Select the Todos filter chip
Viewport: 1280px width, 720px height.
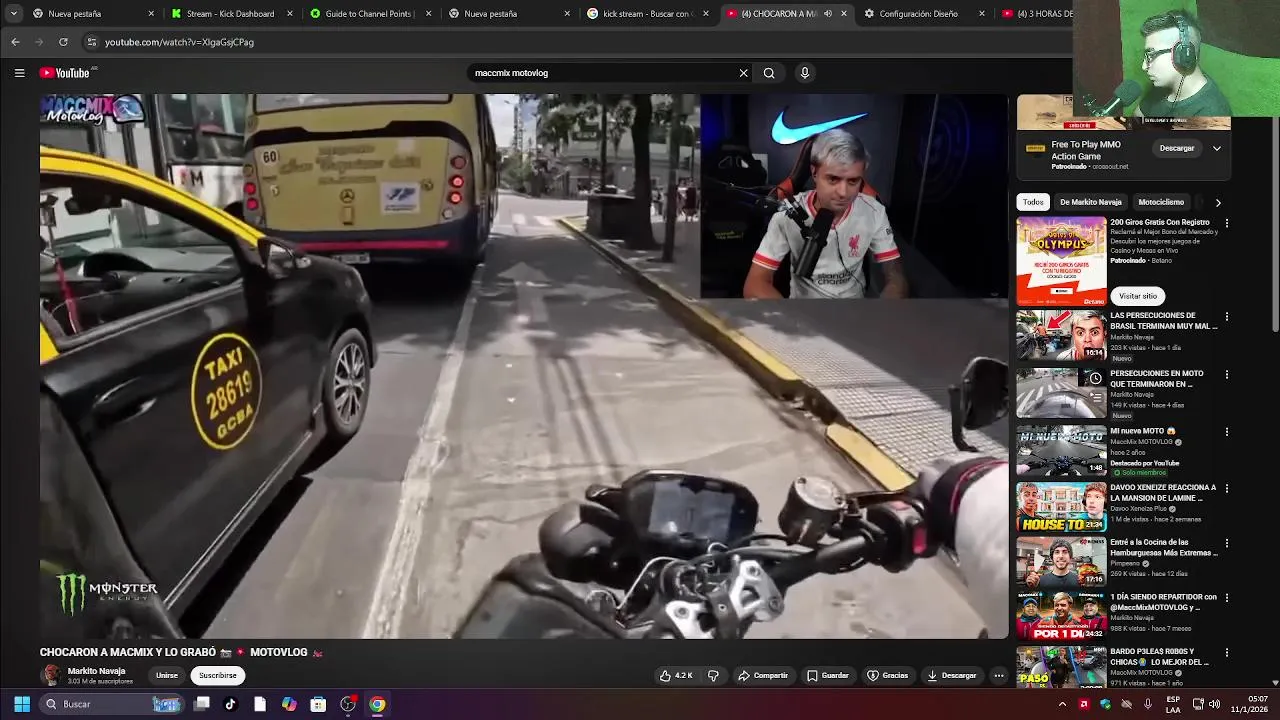coord(1033,202)
